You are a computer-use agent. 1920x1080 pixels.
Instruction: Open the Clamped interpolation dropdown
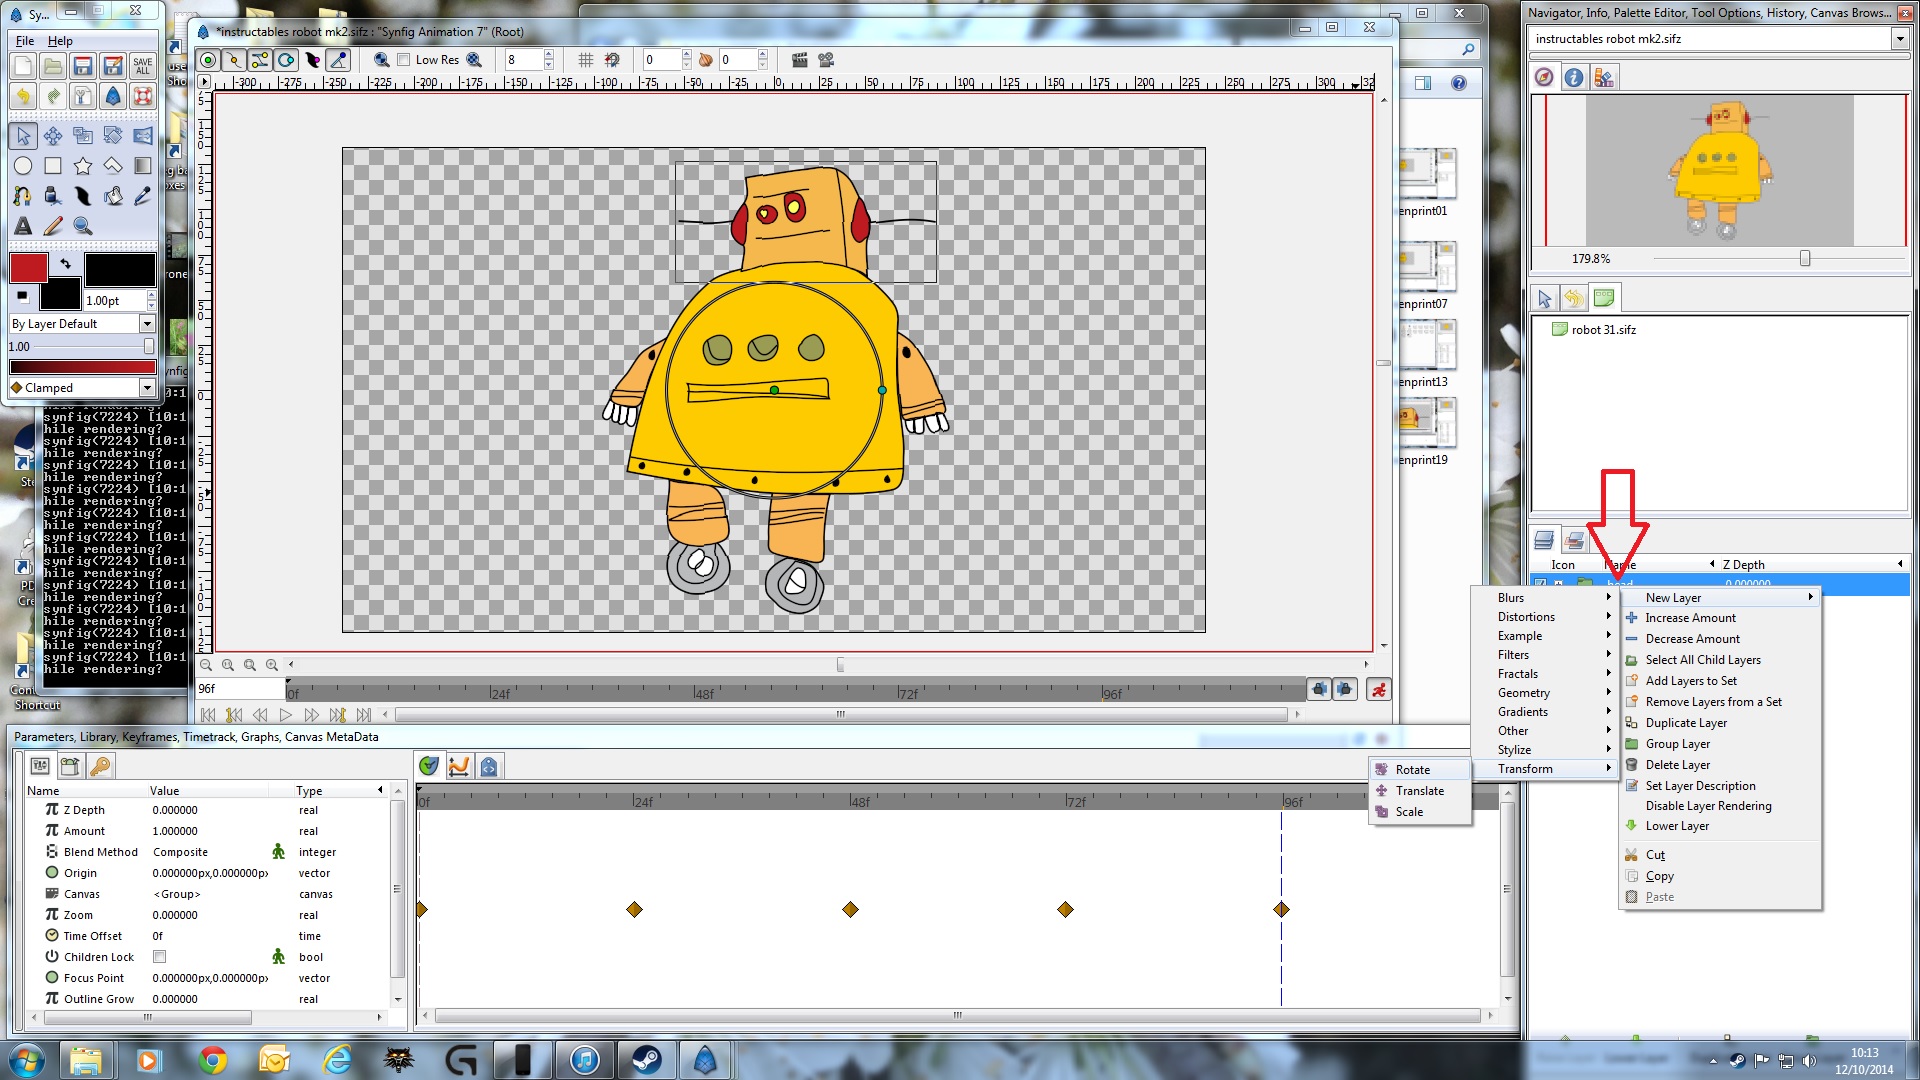coord(82,388)
